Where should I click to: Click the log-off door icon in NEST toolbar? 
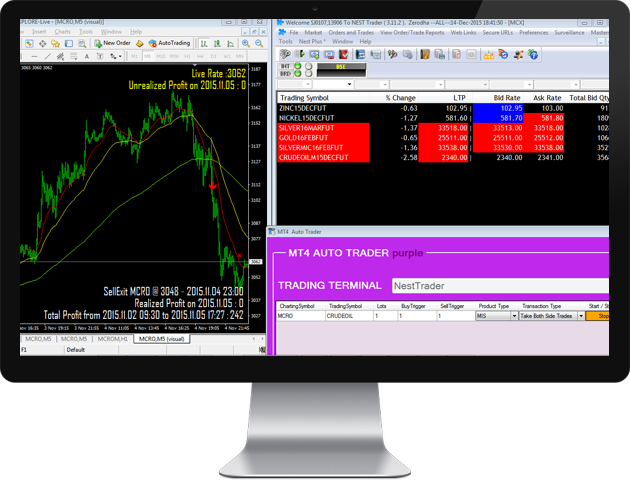(x=299, y=54)
